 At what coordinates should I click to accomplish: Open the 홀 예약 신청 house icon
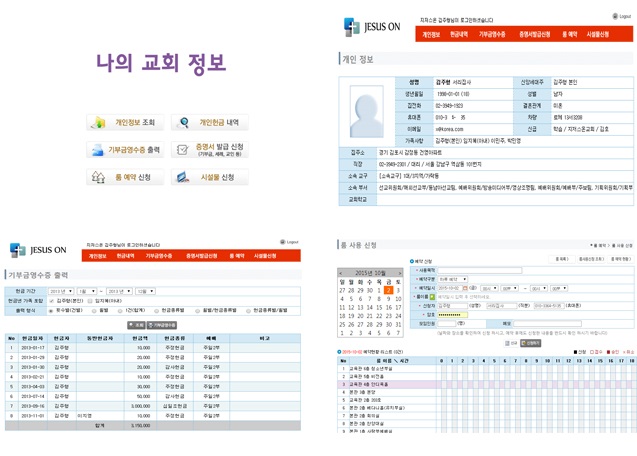[x=98, y=177]
